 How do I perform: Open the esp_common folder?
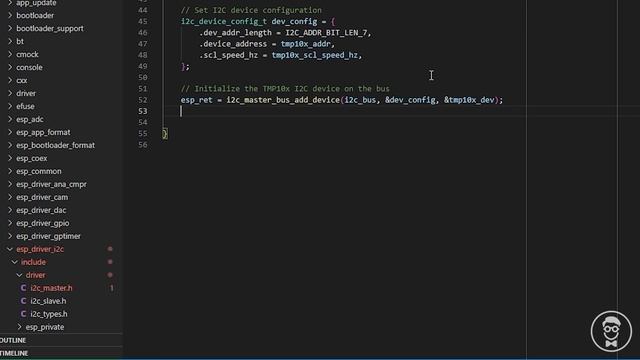coord(39,171)
